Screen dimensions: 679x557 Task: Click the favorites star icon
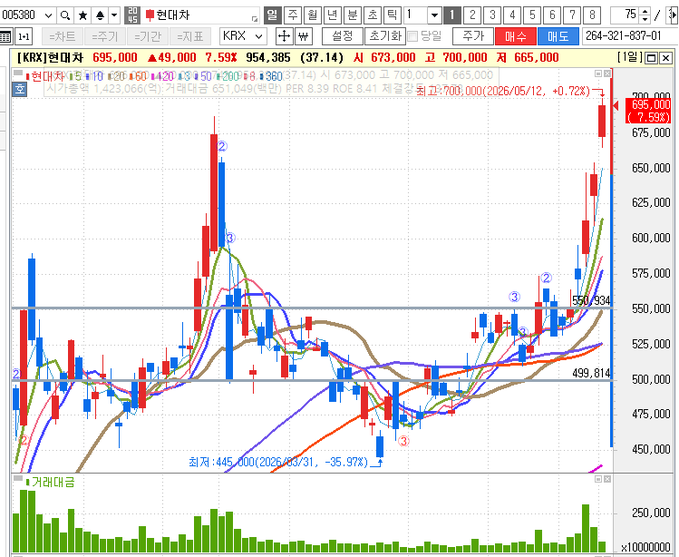(83, 16)
